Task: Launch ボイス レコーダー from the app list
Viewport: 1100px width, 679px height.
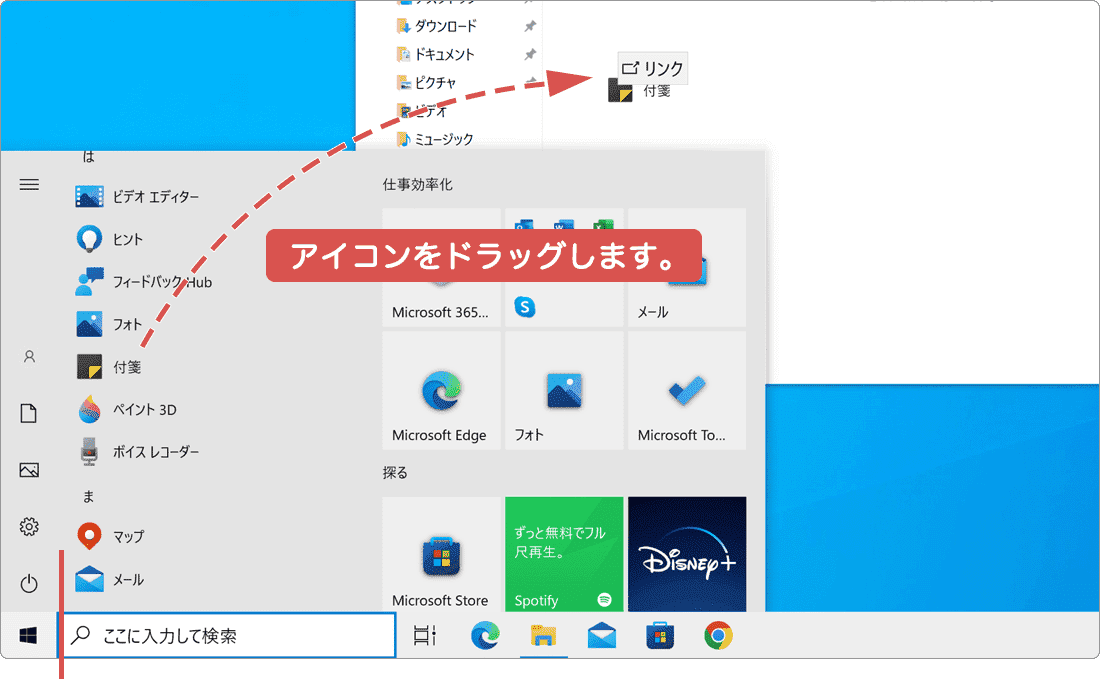Action: [140, 451]
